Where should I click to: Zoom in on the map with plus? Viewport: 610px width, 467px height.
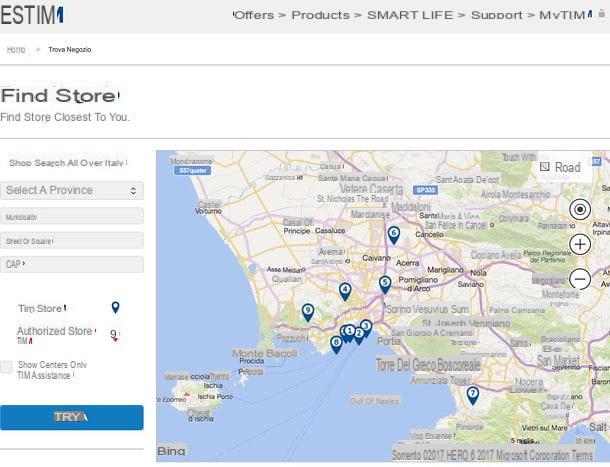pos(580,244)
